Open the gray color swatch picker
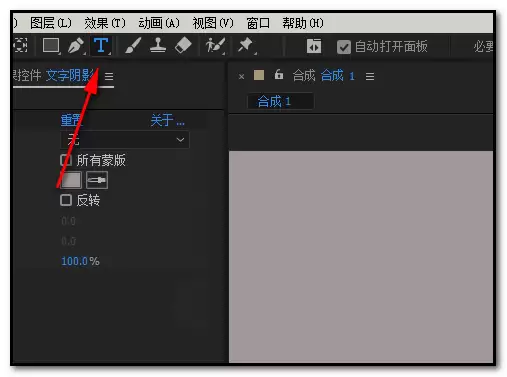This screenshot has height=377, width=507. pyautogui.click(x=71, y=180)
